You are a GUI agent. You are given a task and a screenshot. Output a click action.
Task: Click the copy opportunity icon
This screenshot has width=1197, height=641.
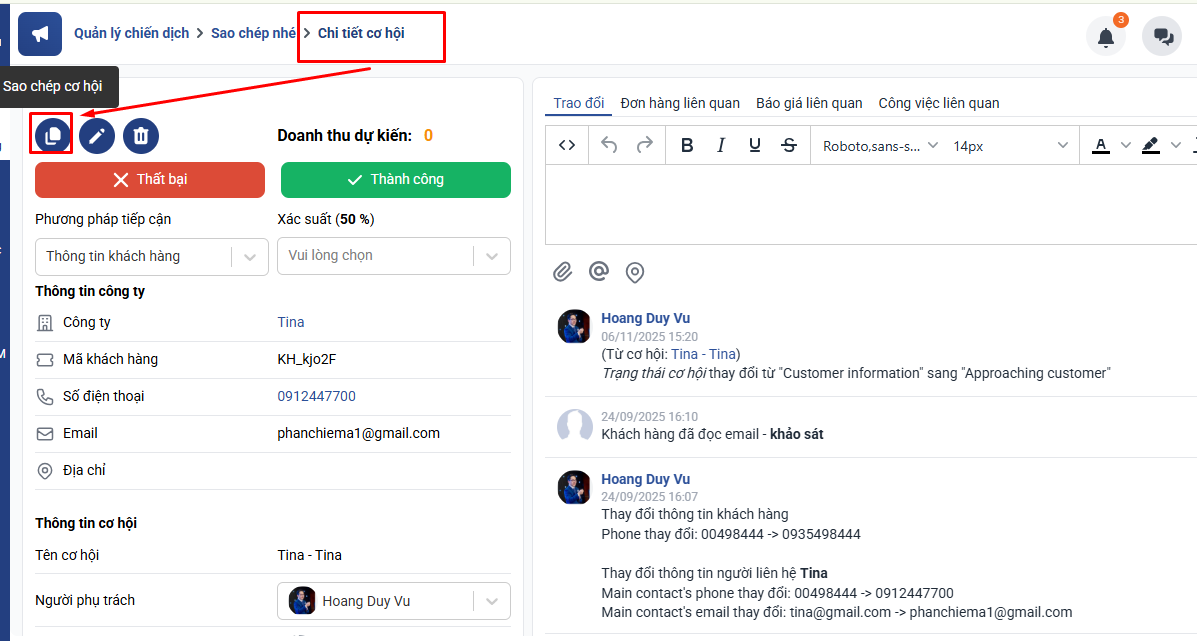[x=52, y=135]
